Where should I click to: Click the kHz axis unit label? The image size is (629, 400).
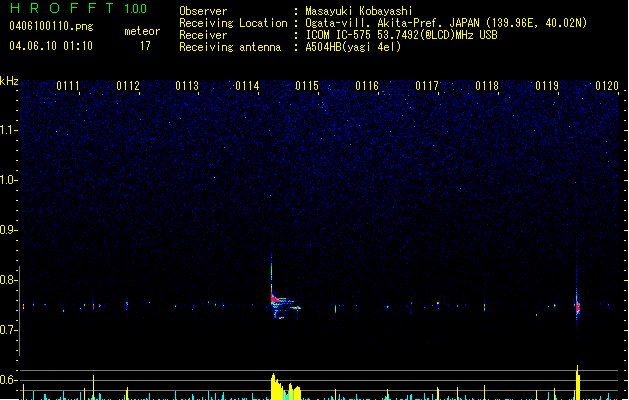coord(9,81)
